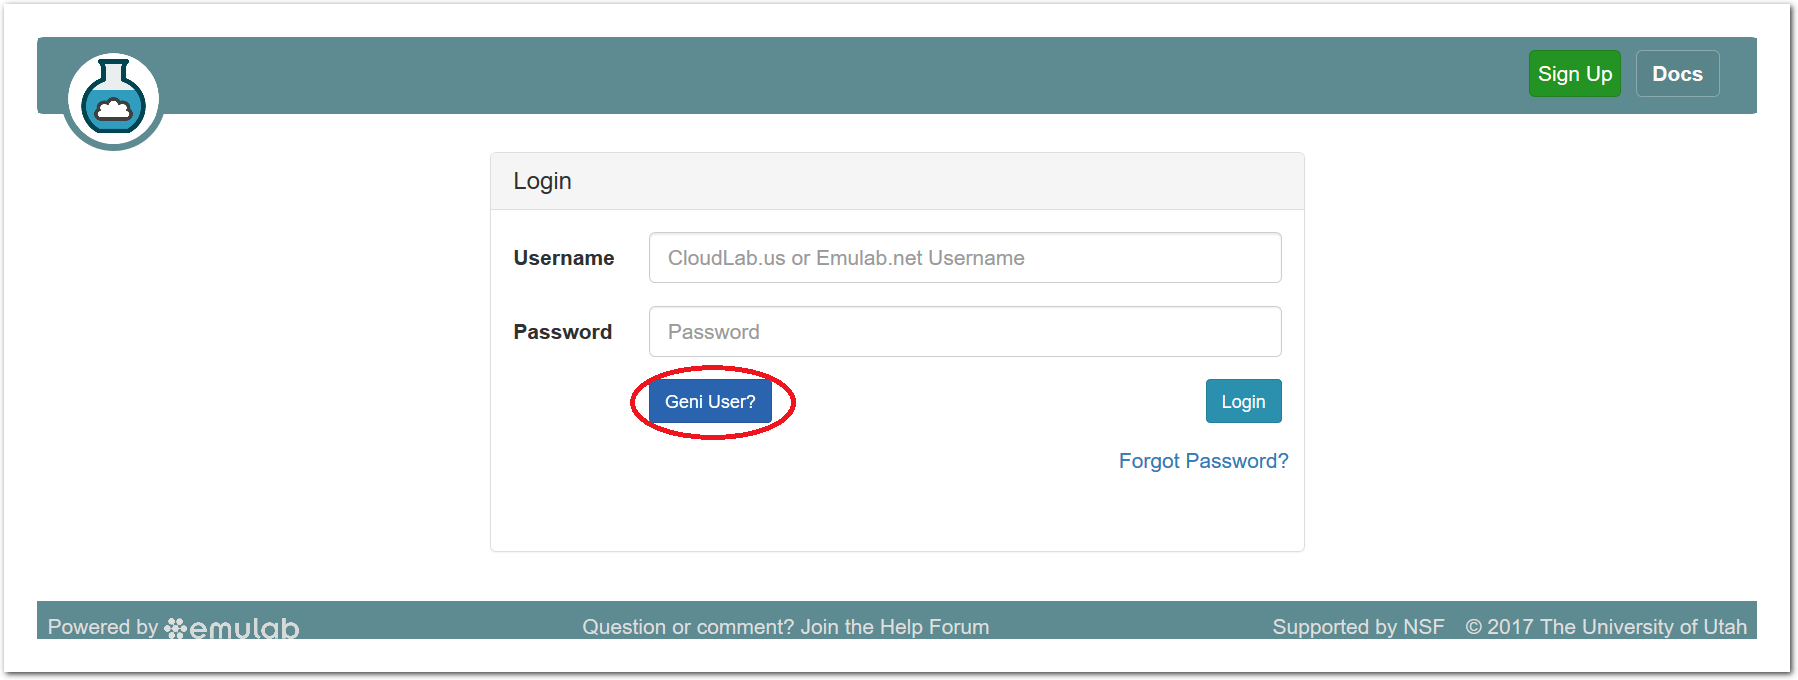Focus the Username input field

tap(964, 258)
